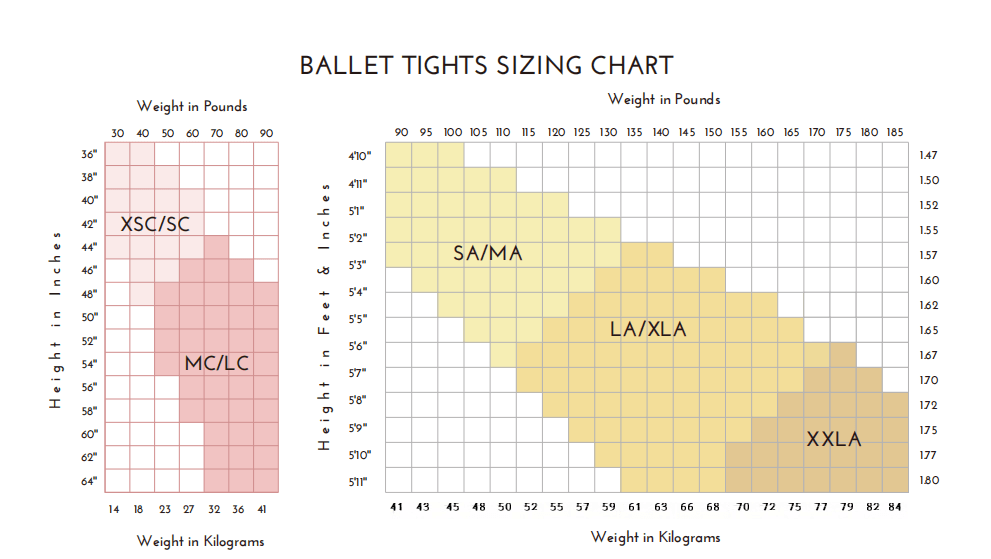The width and height of the screenshot is (991, 559).
Task: Click the 84 kilograms value on the adult chart
Action: point(894,507)
